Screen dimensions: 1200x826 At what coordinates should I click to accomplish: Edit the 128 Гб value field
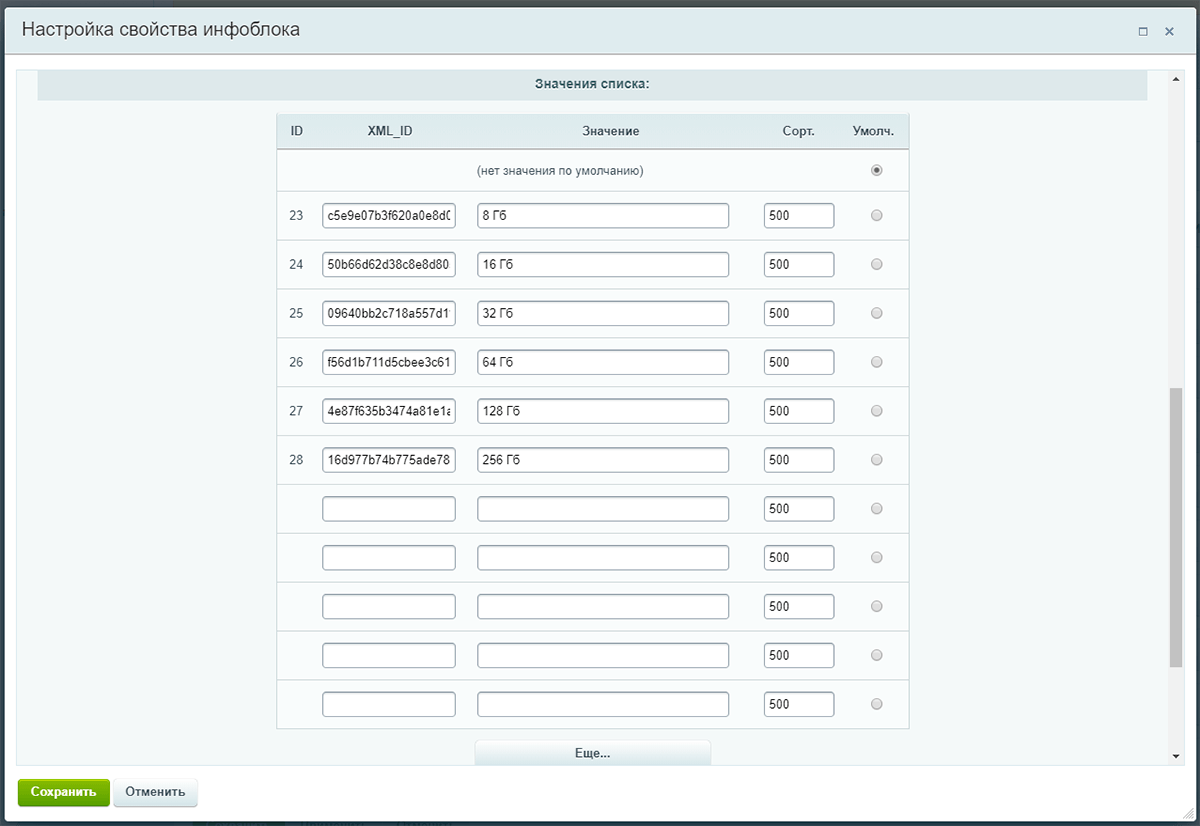pyautogui.click(x=602, y=411)
